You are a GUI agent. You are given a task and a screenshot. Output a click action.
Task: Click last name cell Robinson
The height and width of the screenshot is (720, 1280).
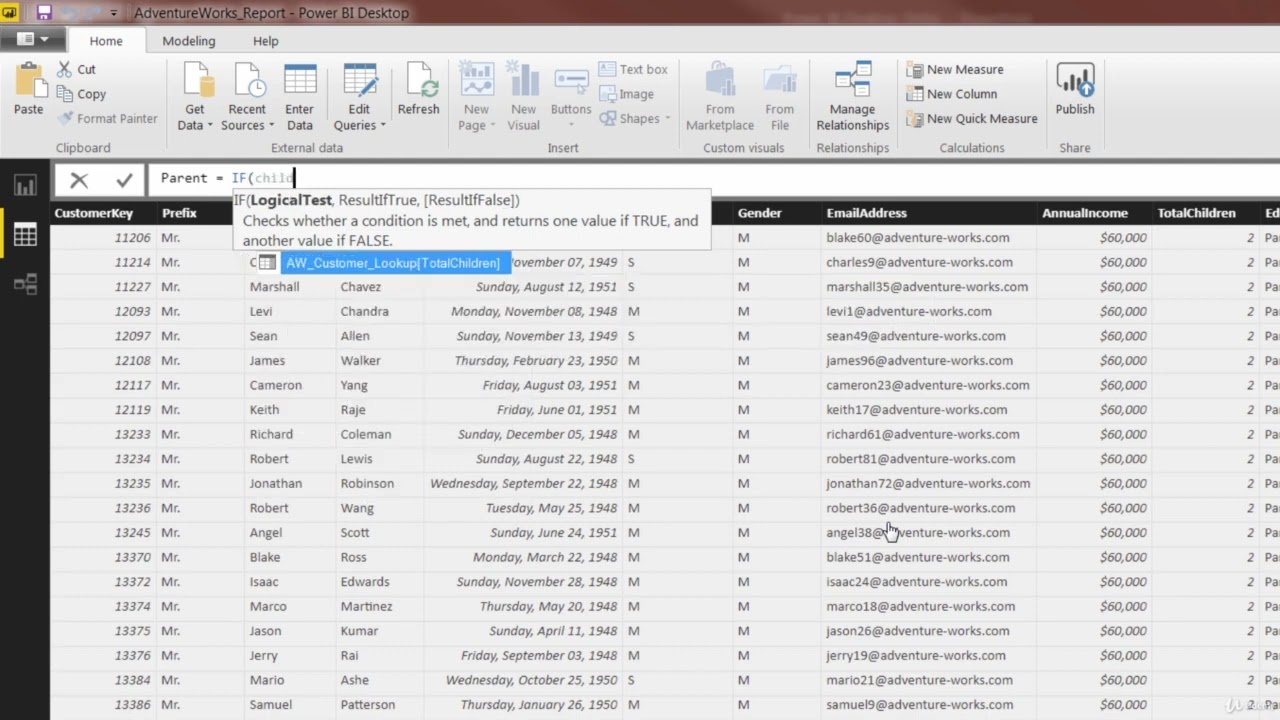380,483
